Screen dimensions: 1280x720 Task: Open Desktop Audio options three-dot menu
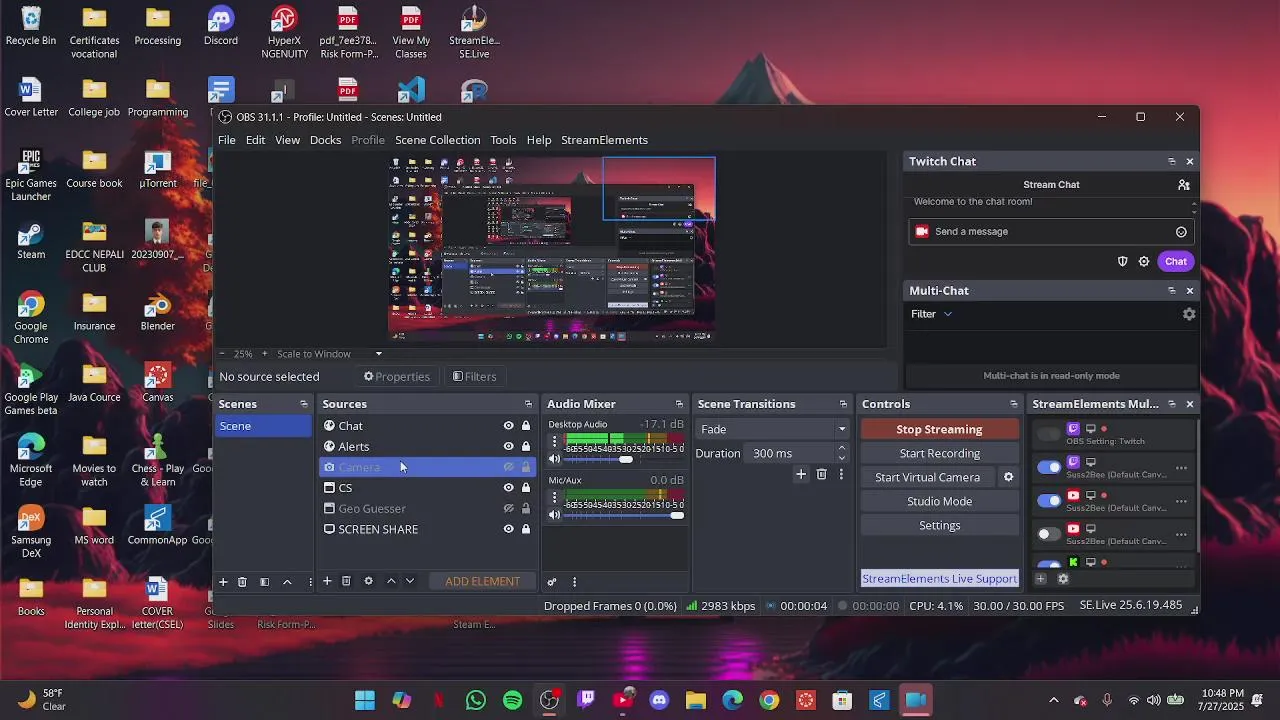(x=555, y=441)
